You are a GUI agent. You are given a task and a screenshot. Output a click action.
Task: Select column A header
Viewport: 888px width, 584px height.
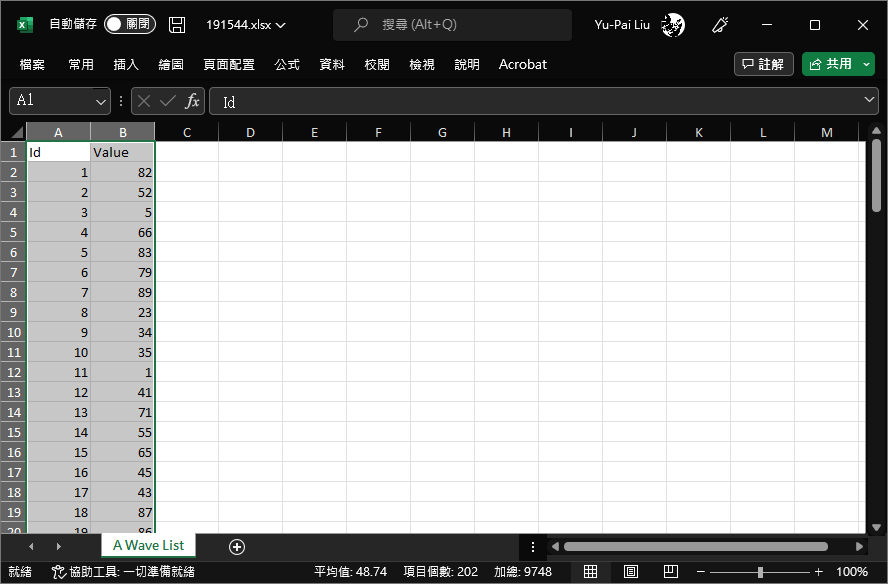(x=58, y=132)
